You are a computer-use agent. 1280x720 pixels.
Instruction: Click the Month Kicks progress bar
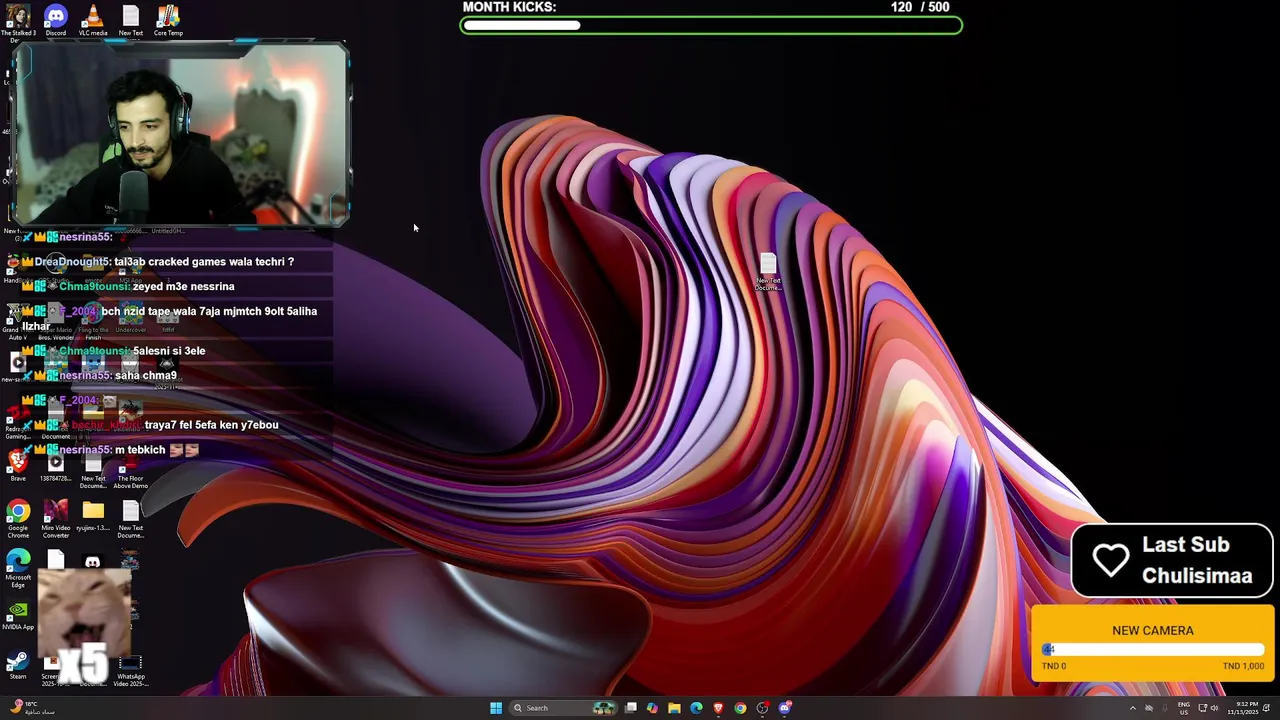[711, 25]
